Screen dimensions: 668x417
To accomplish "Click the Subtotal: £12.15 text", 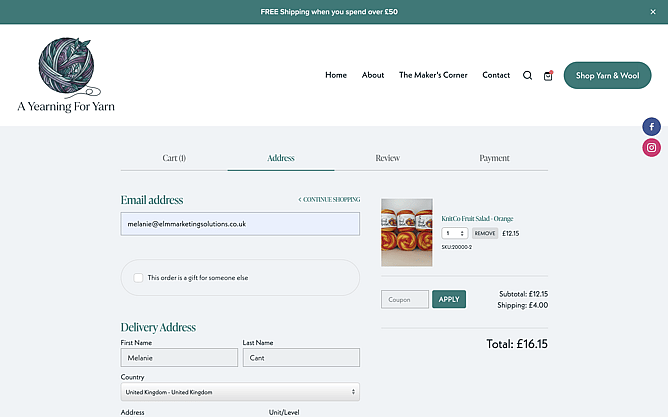I will (524, 294).
